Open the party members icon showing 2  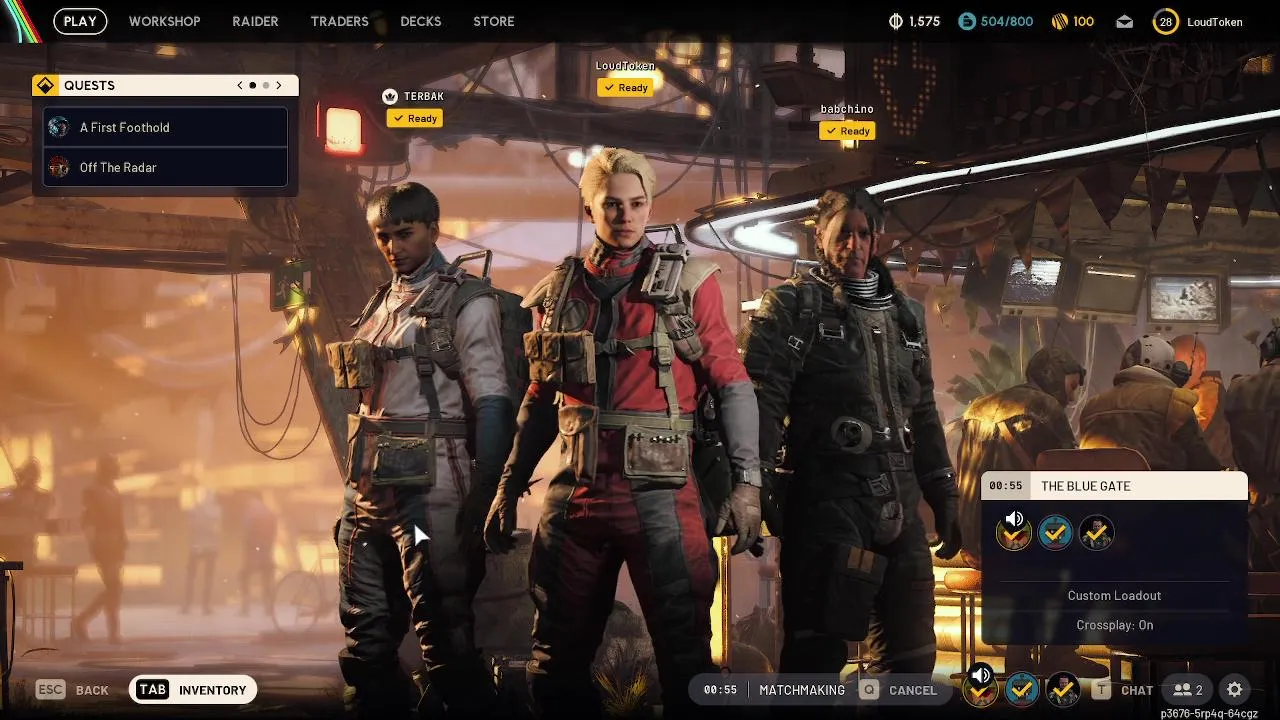coord(1188,690)
